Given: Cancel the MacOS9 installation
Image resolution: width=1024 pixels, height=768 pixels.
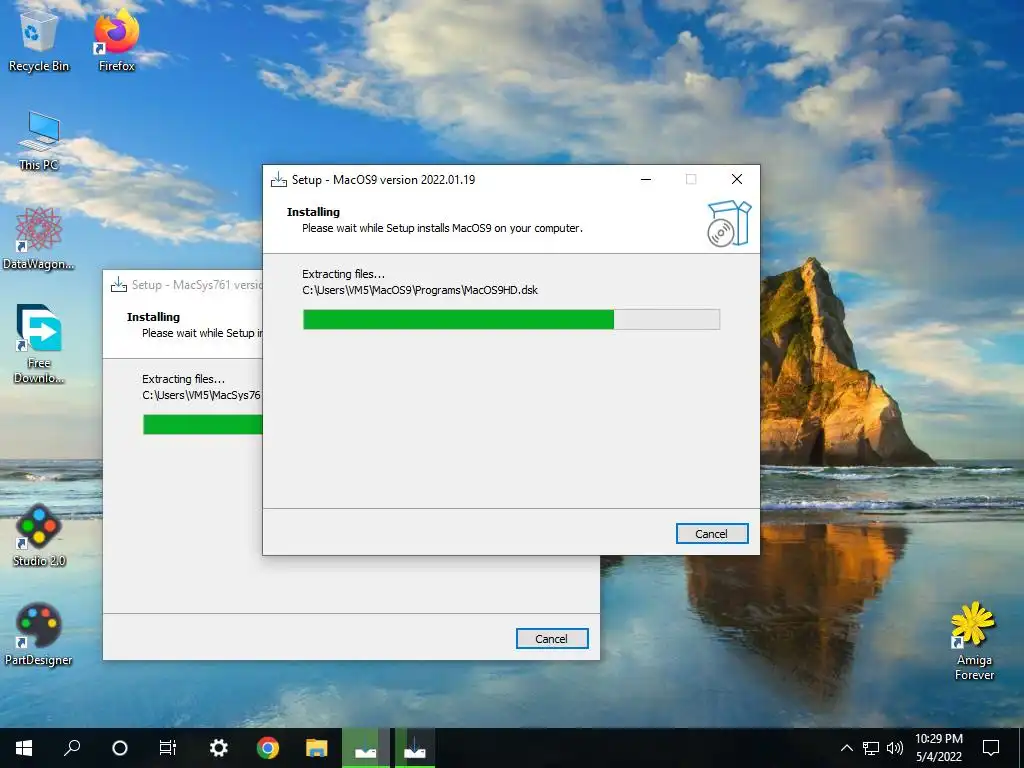Looking at the screenshot, I should point(712,534).
